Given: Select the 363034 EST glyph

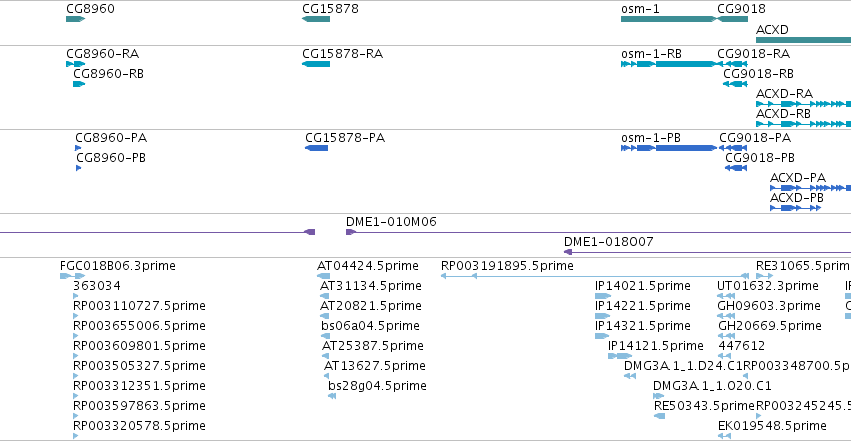Looking at the screenshot, I should 75,296.
